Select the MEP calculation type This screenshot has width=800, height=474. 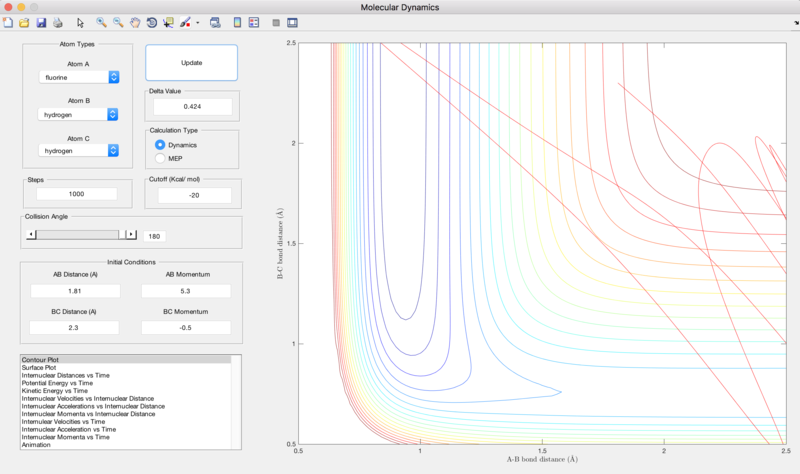pyautogui.click(x=169, y=158)
